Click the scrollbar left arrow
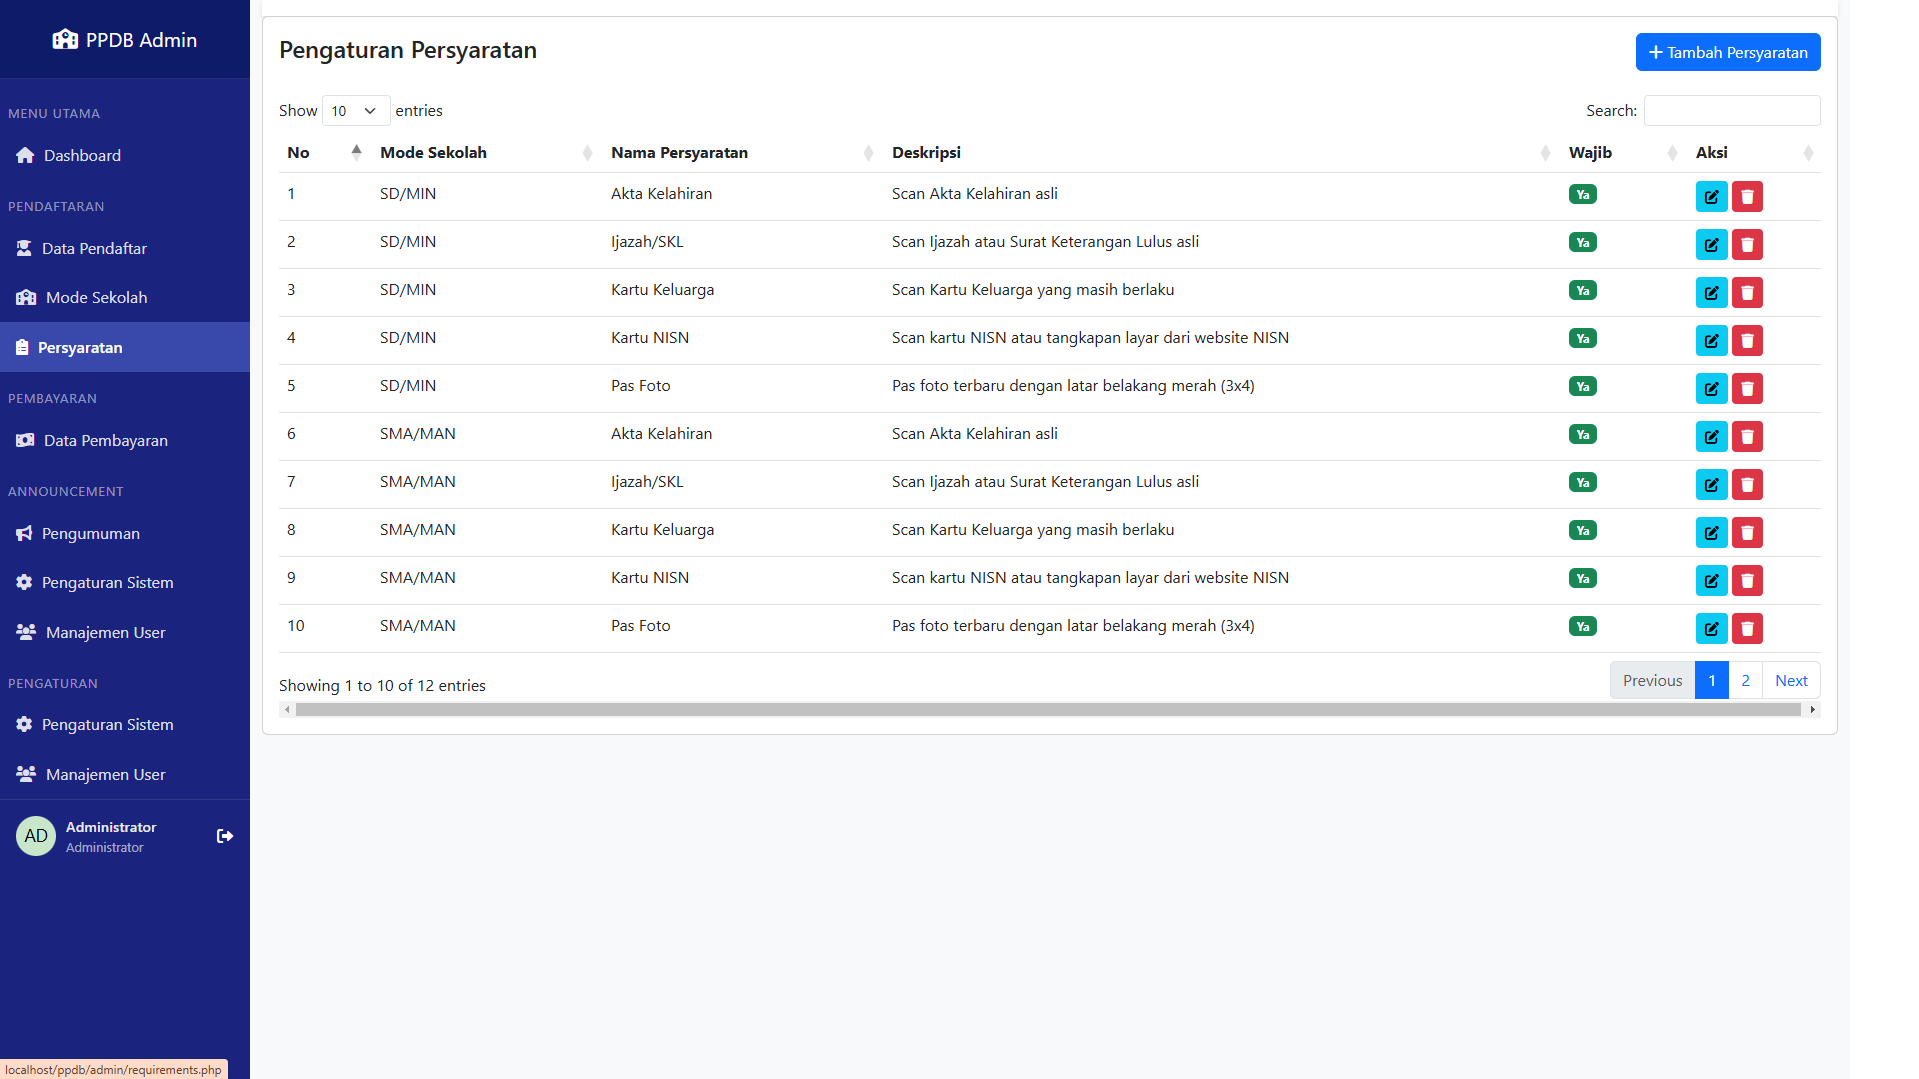Screen dimensions: 1919x1079 pyautogui.click(x=287, y=710)
